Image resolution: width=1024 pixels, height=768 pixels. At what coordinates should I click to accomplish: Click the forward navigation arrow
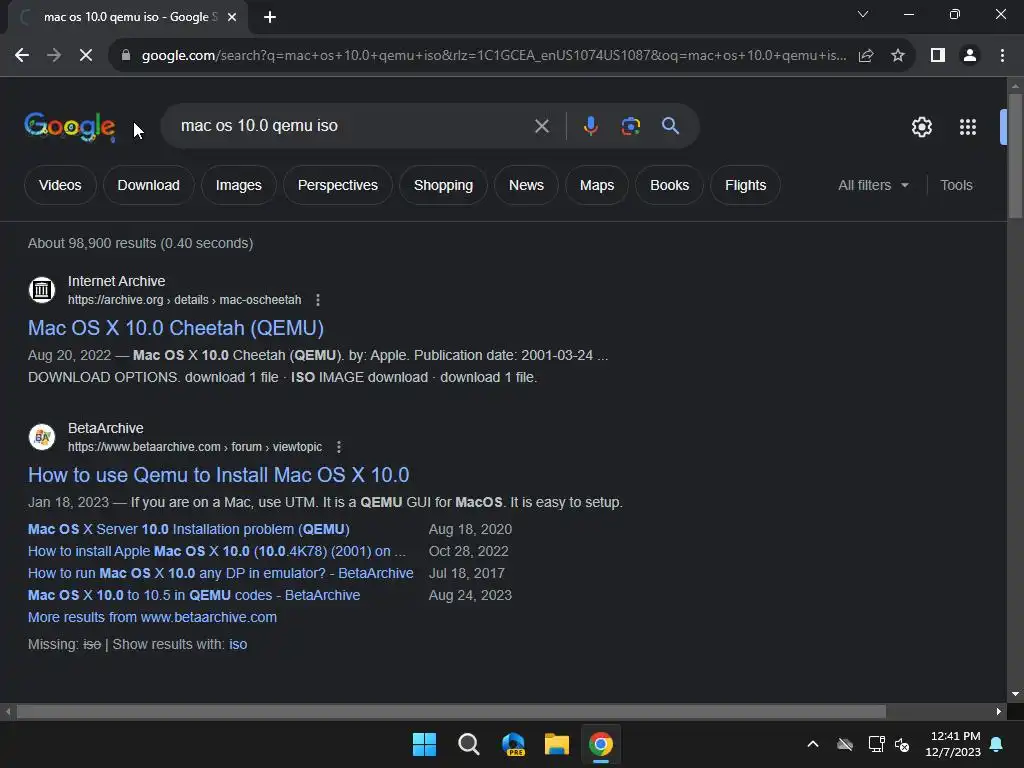point(54,56)
